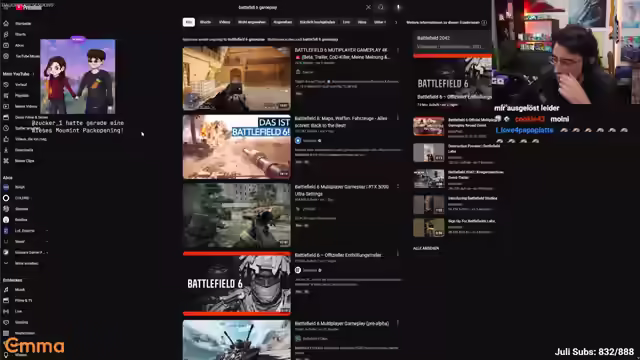Image resolution: width=640 pixels, height=360 pixels.
Task: Open the Deine Filme & Serien icon
Action: [6, 117]
